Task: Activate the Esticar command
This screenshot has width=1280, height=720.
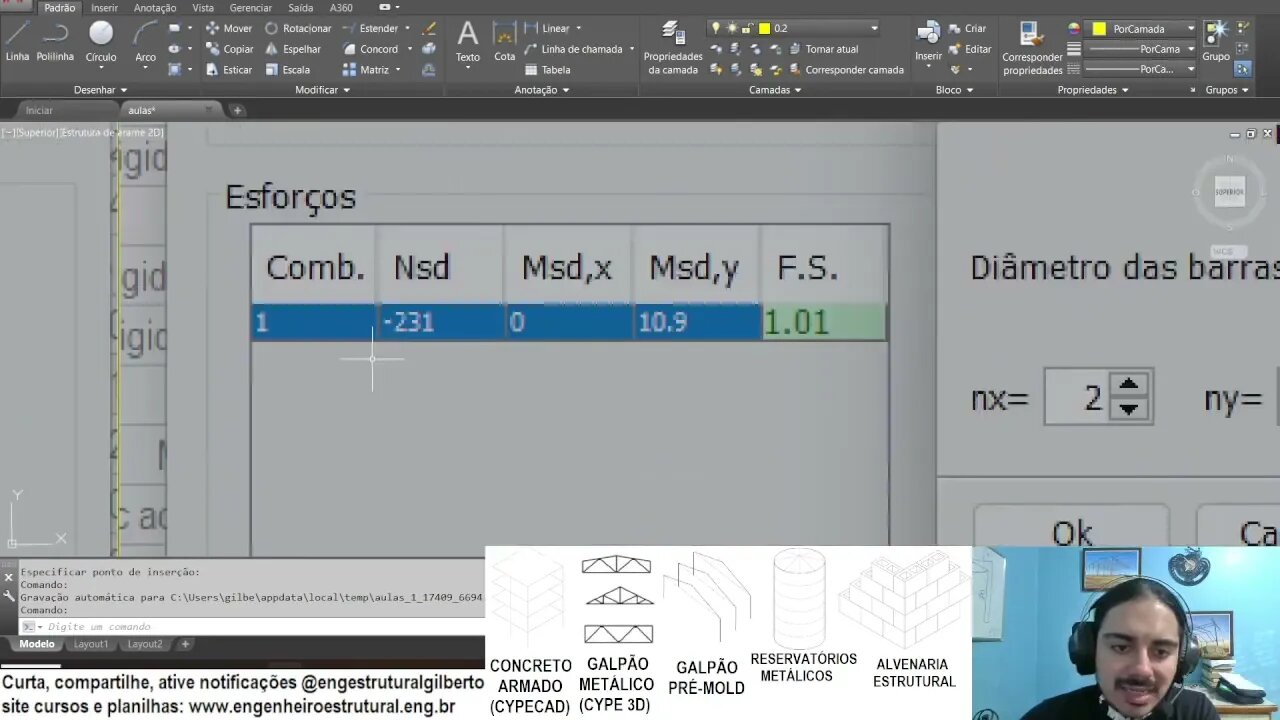Action: 229,70
